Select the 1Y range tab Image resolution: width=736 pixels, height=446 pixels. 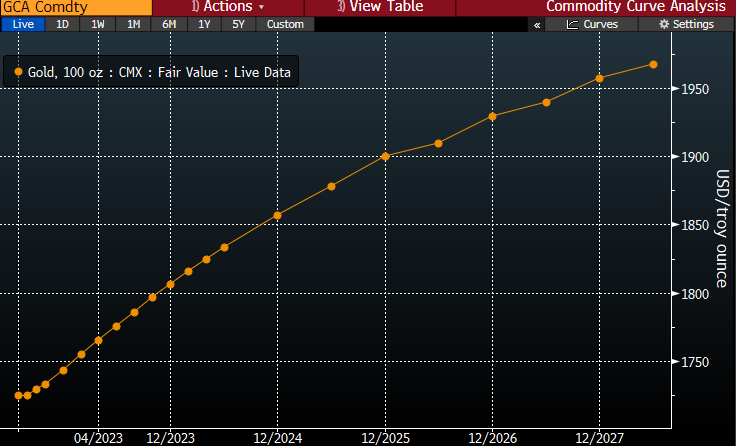204,24
